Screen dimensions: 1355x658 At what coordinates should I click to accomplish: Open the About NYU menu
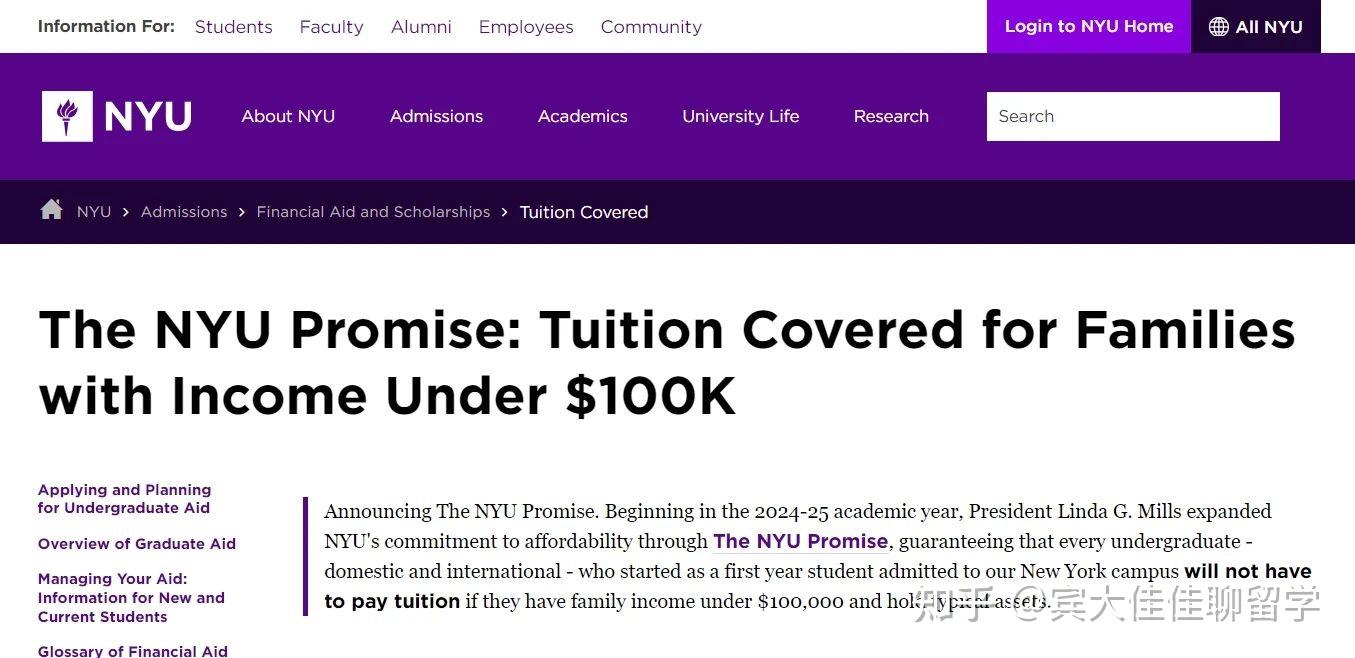[288, 116]
